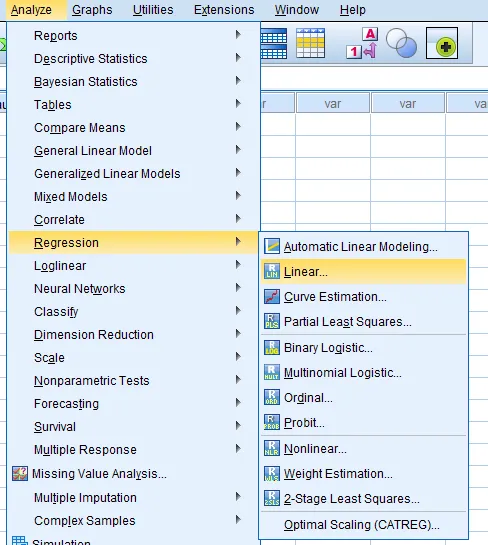The height and width of the screenshot is (545, 488).
Task: Open the Graphs menu
Action: (x=92, y=10)
